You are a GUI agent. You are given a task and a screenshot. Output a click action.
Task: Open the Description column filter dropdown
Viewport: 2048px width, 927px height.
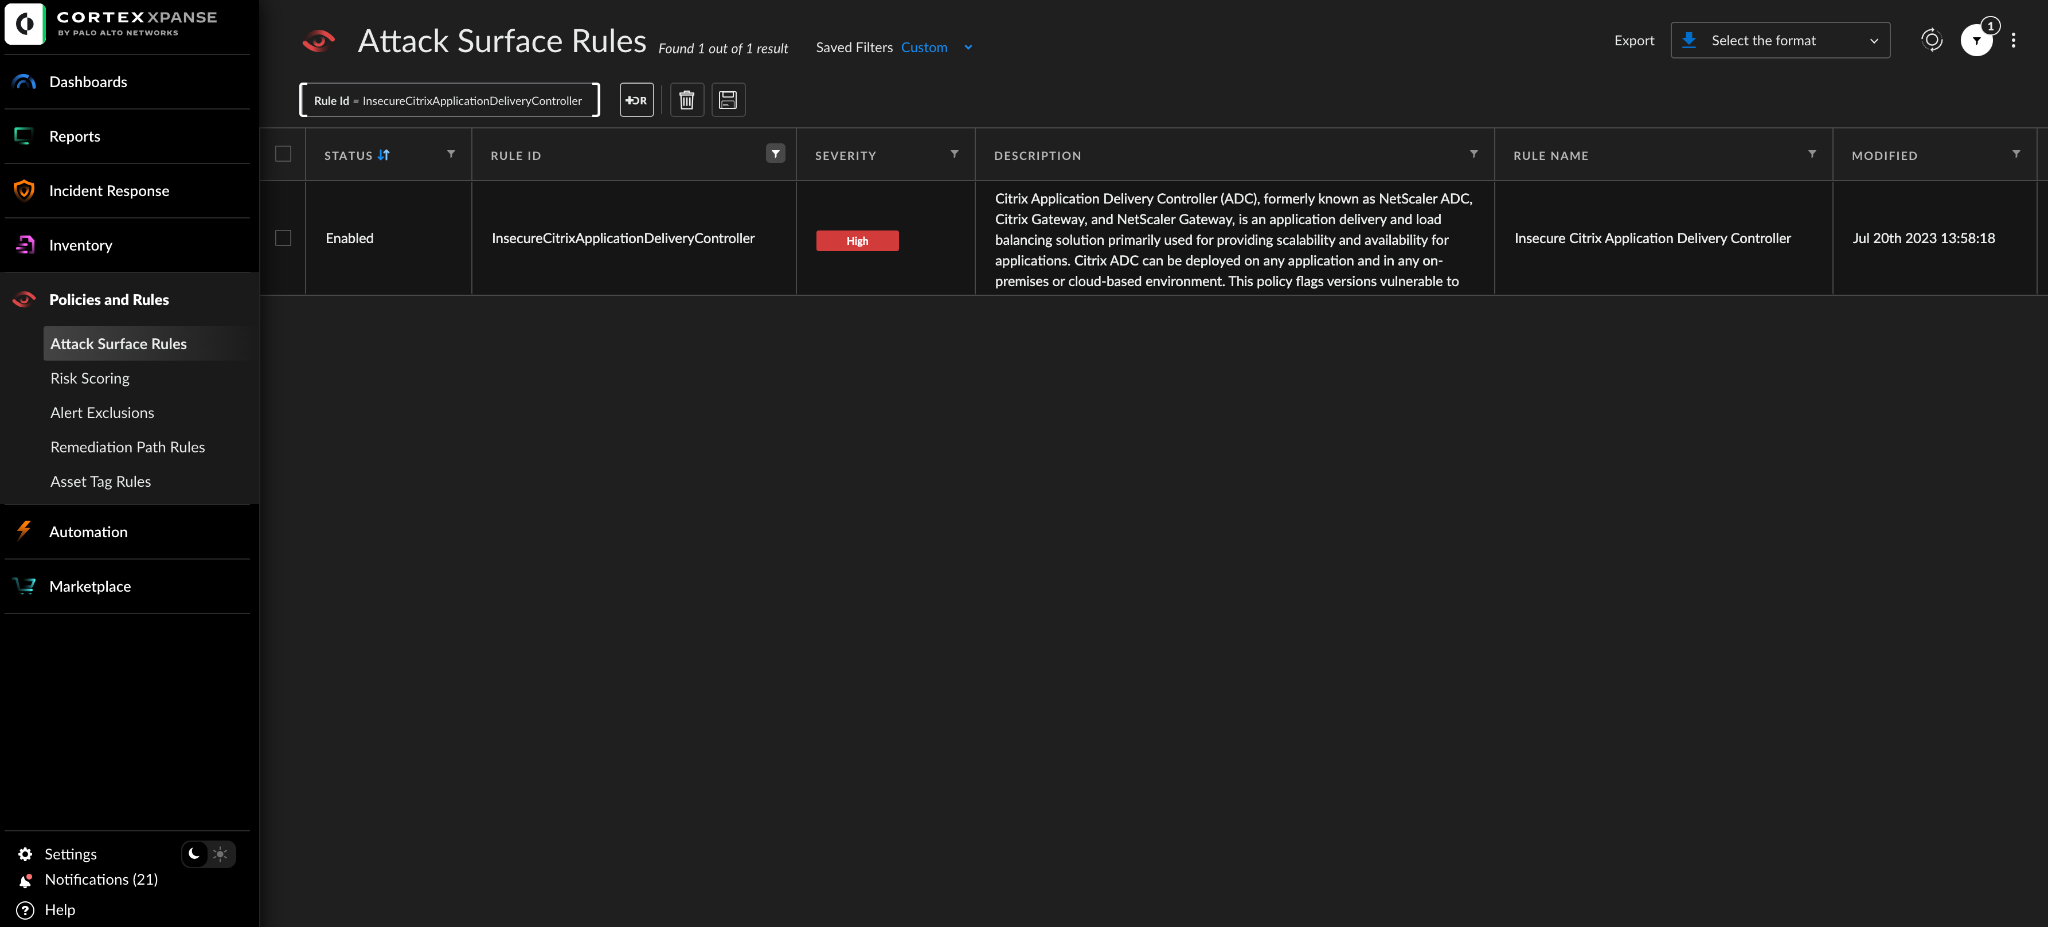[x=1474, y=154]
